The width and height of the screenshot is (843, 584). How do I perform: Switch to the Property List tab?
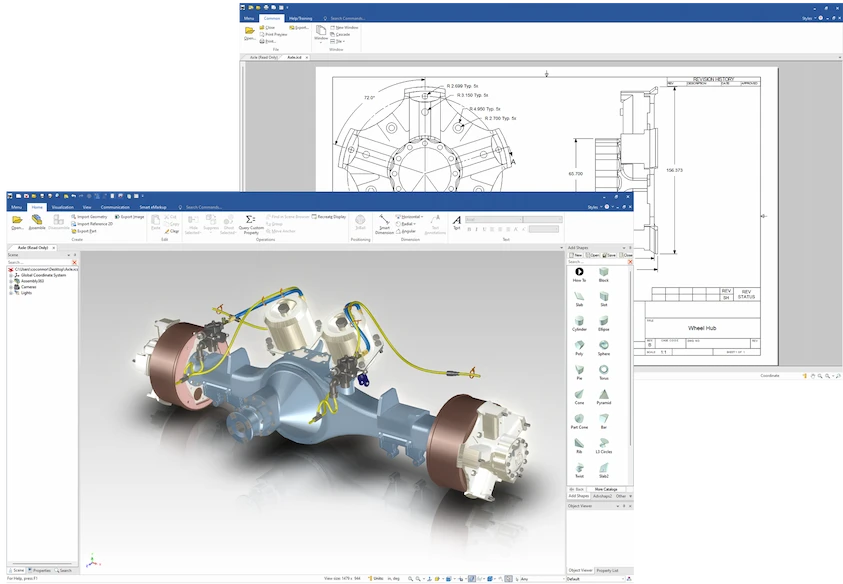tap(607, 570)
